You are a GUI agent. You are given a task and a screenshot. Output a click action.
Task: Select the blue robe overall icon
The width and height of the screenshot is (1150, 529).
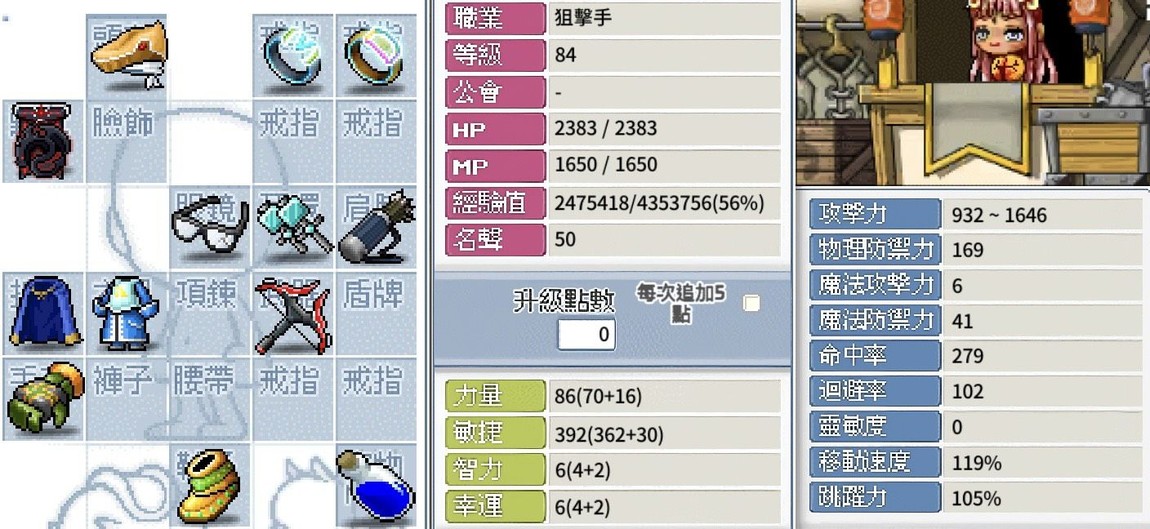(125, 313)
